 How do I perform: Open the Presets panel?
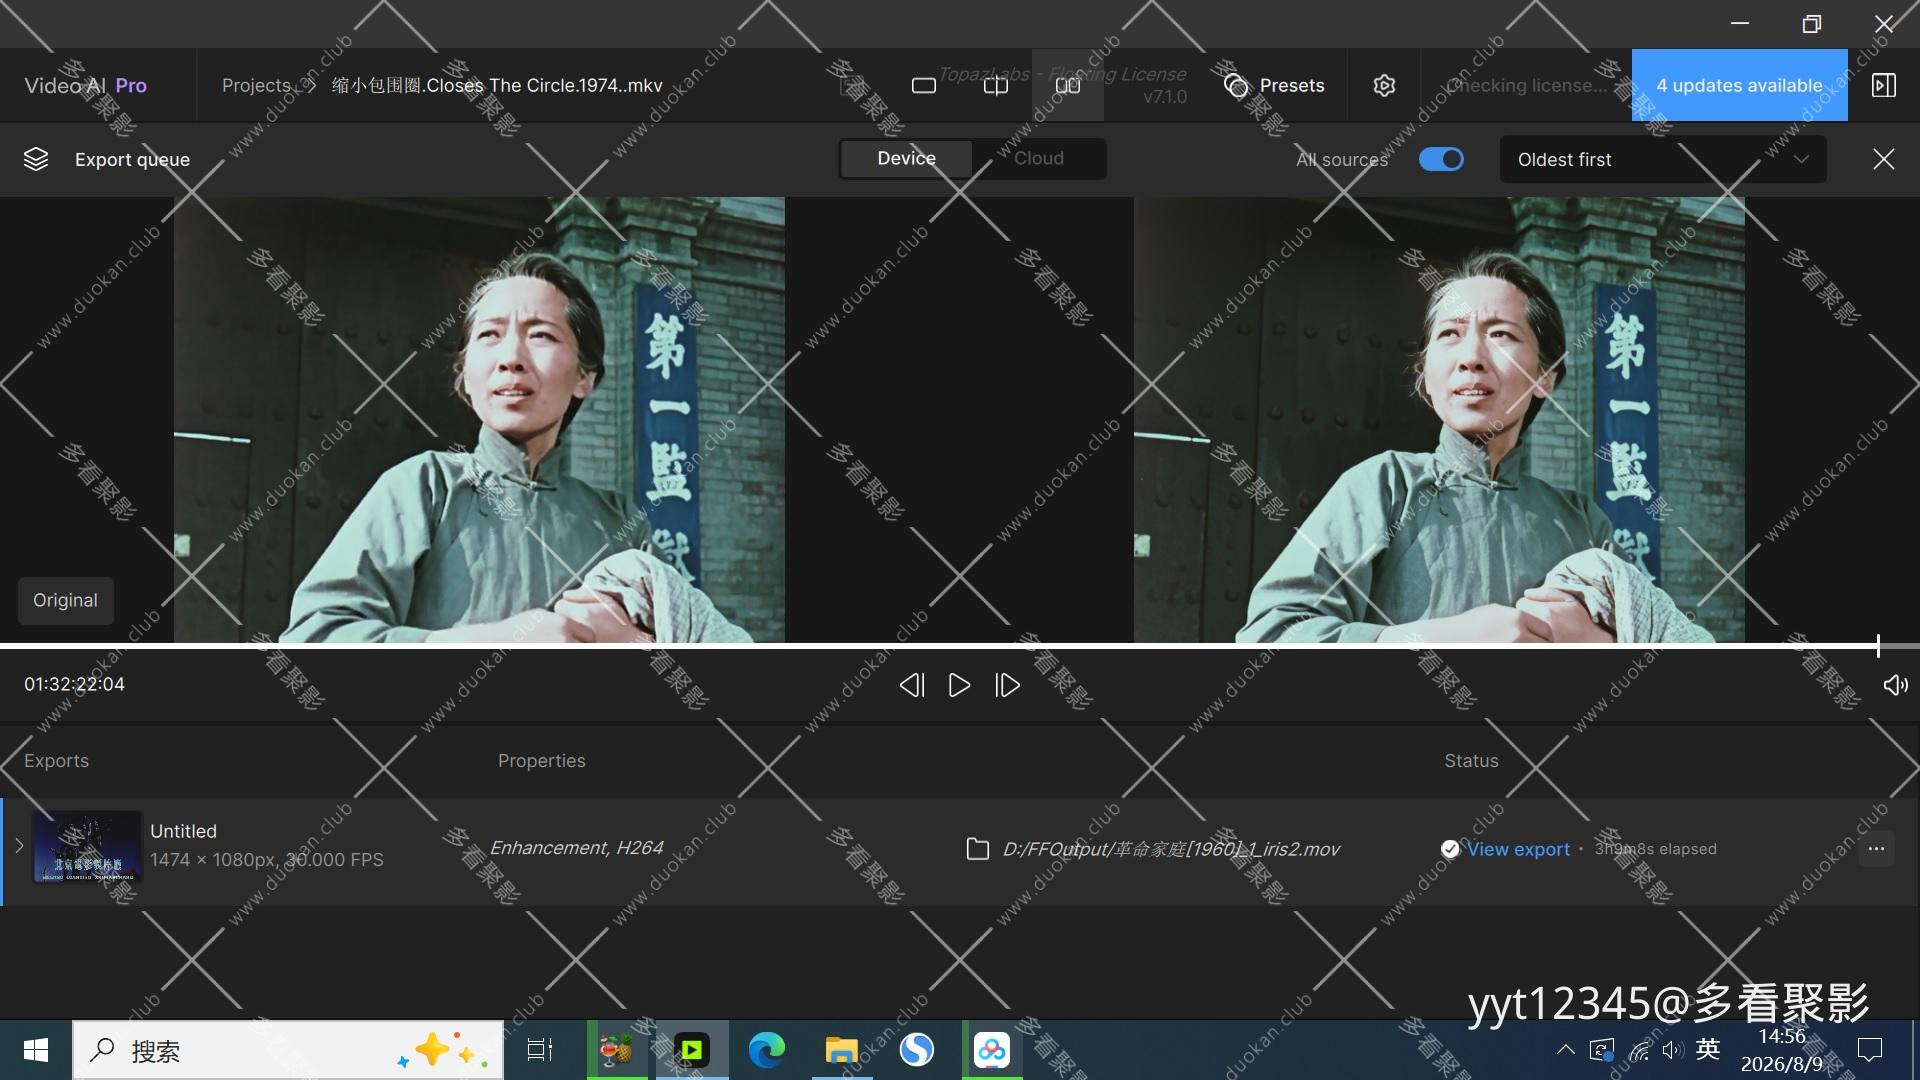click(x=1274, y=86)
